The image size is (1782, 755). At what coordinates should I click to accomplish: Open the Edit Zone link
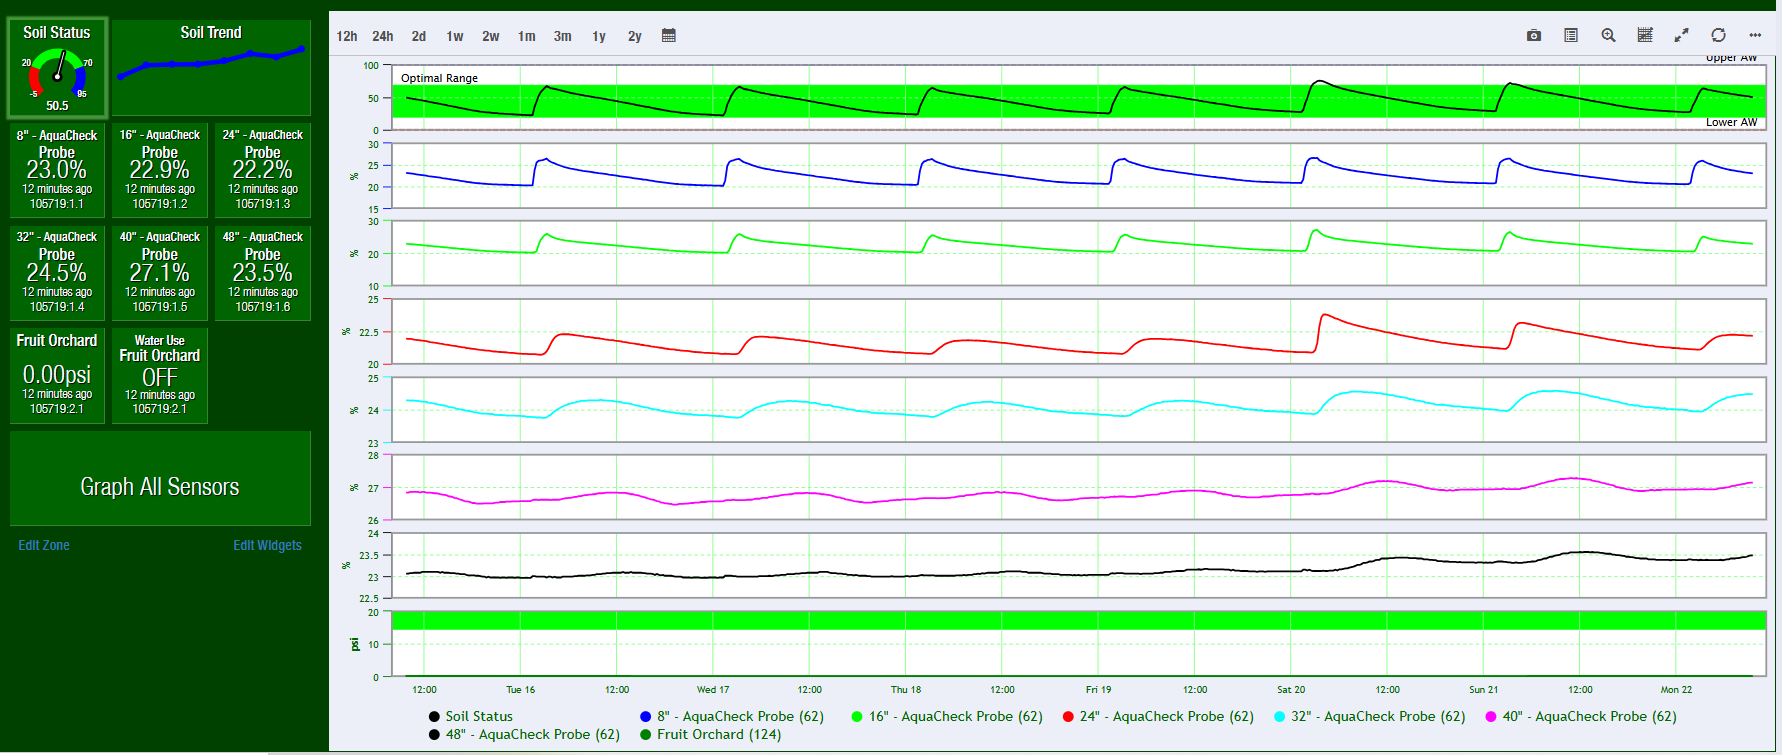tap(44, 545)
